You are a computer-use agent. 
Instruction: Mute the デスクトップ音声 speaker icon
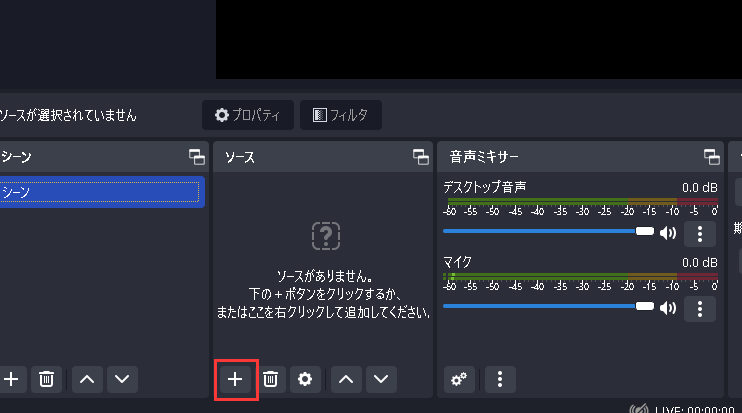pyautogui.click(x=668, y=233)
